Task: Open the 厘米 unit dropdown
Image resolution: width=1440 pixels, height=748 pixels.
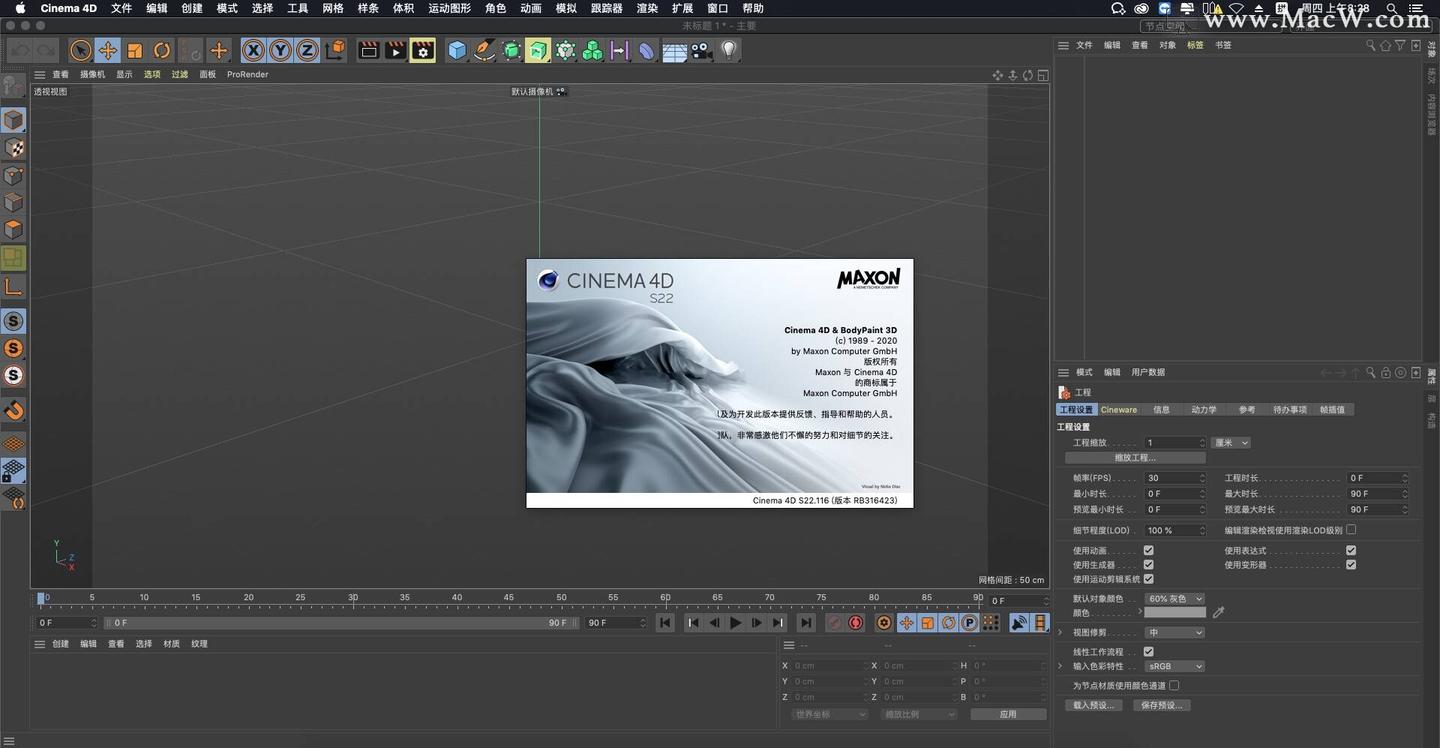Action: (x=1231, y=443)
